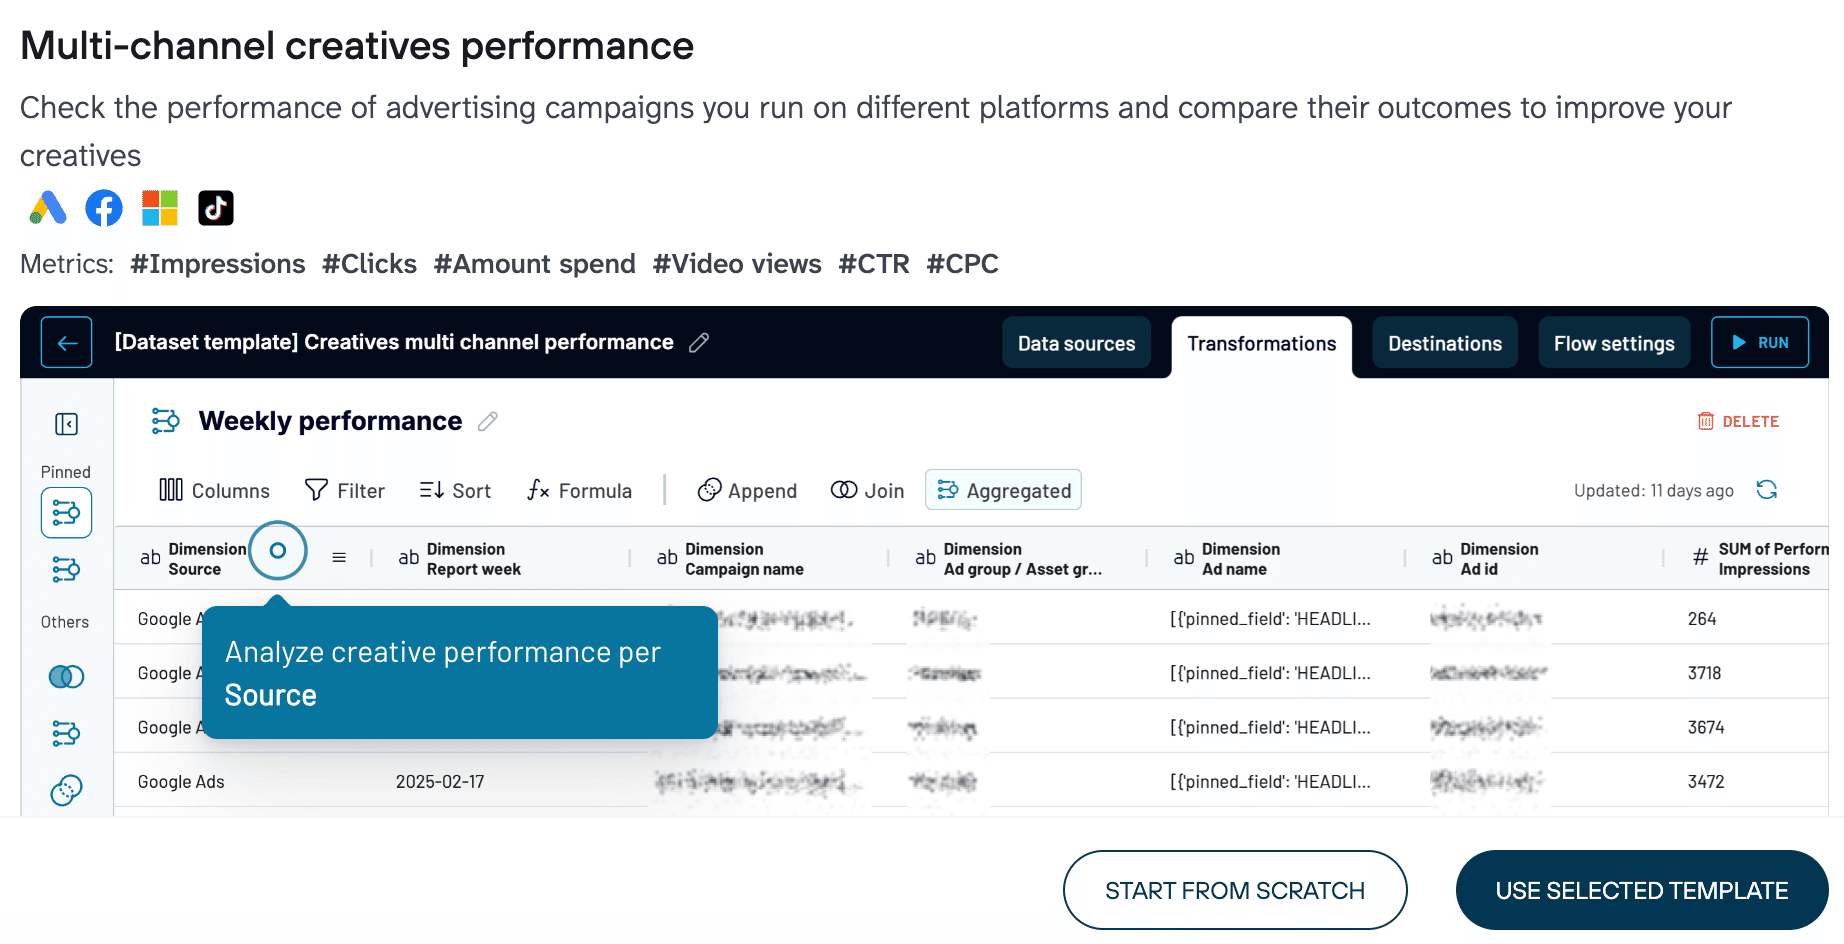Open the Flow settings tab
The width and height of the screenshot is (1844, 944).
1614,343
